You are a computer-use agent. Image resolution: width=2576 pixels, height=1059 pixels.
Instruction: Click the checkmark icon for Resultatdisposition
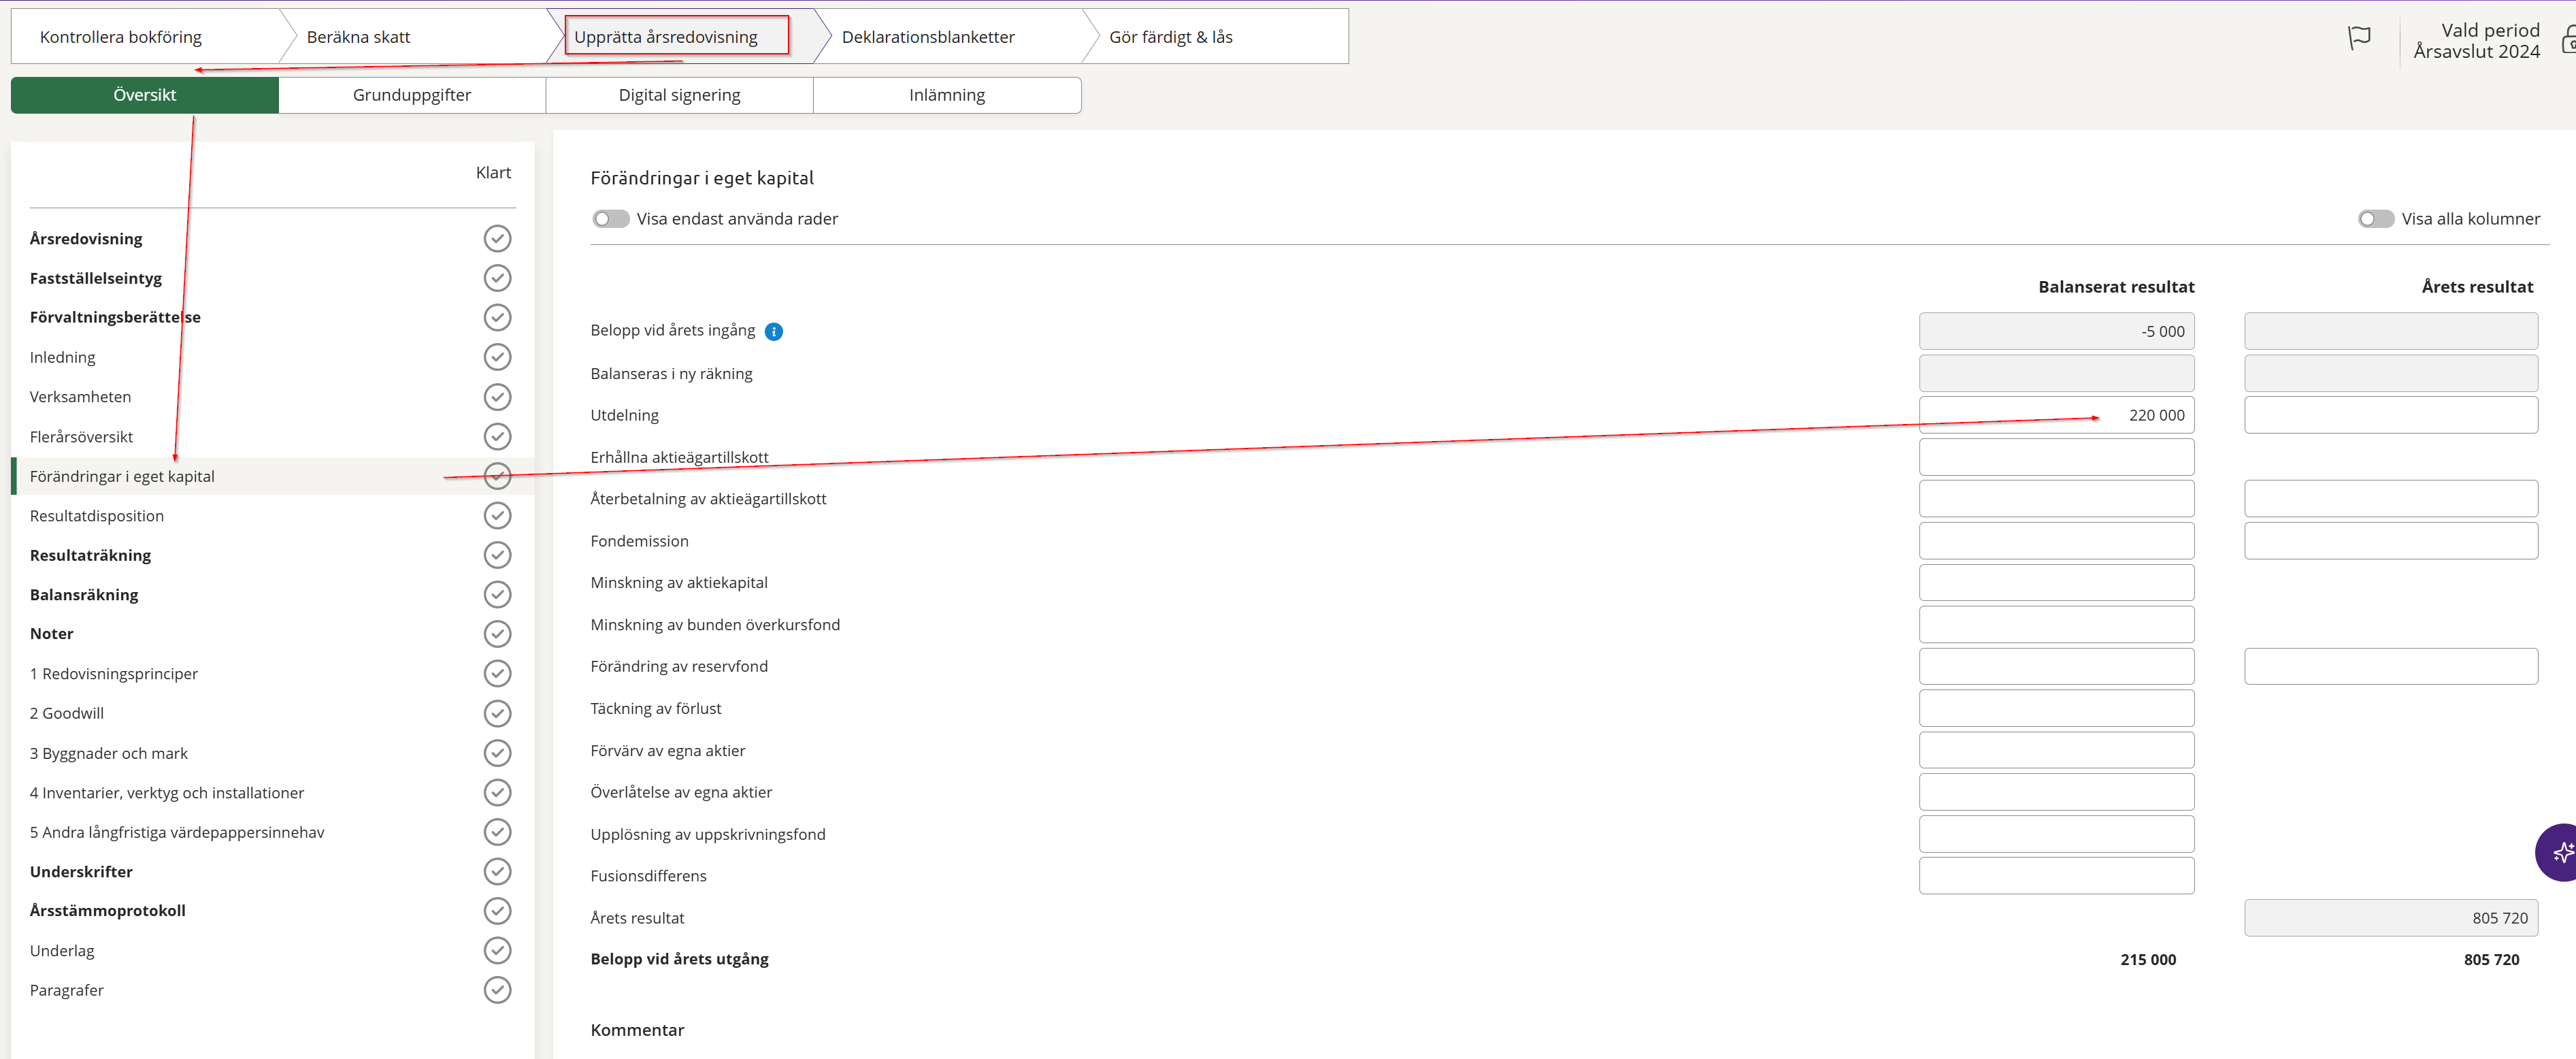[497, 515]
